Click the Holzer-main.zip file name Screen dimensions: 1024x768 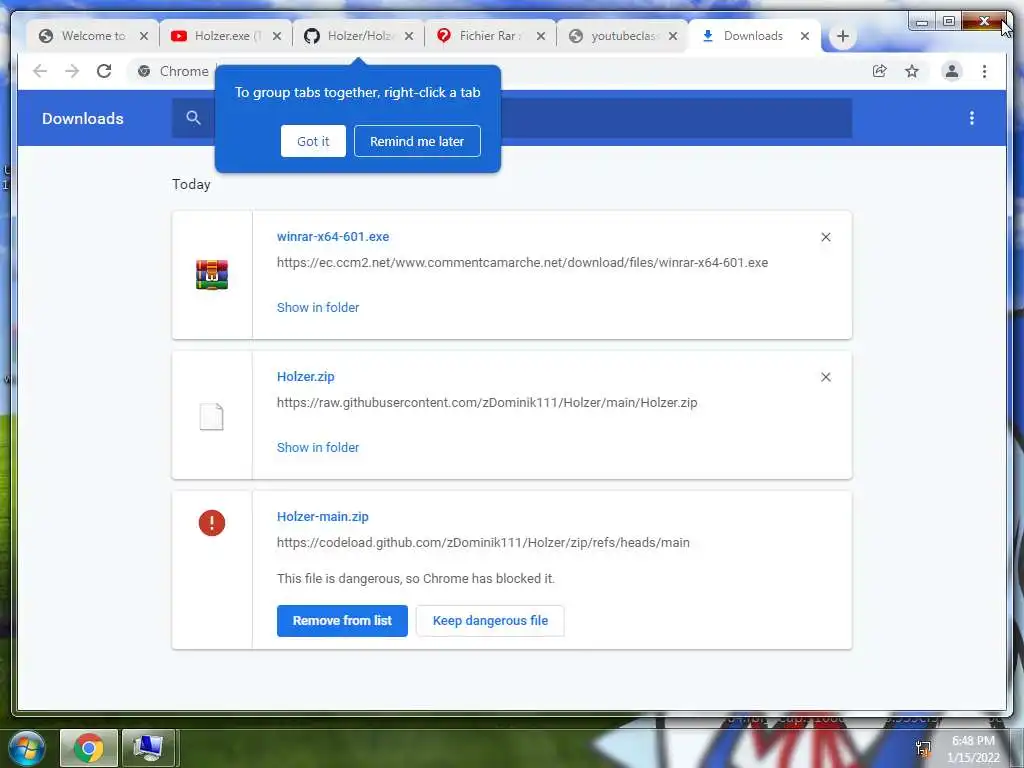tap(323, 516)
